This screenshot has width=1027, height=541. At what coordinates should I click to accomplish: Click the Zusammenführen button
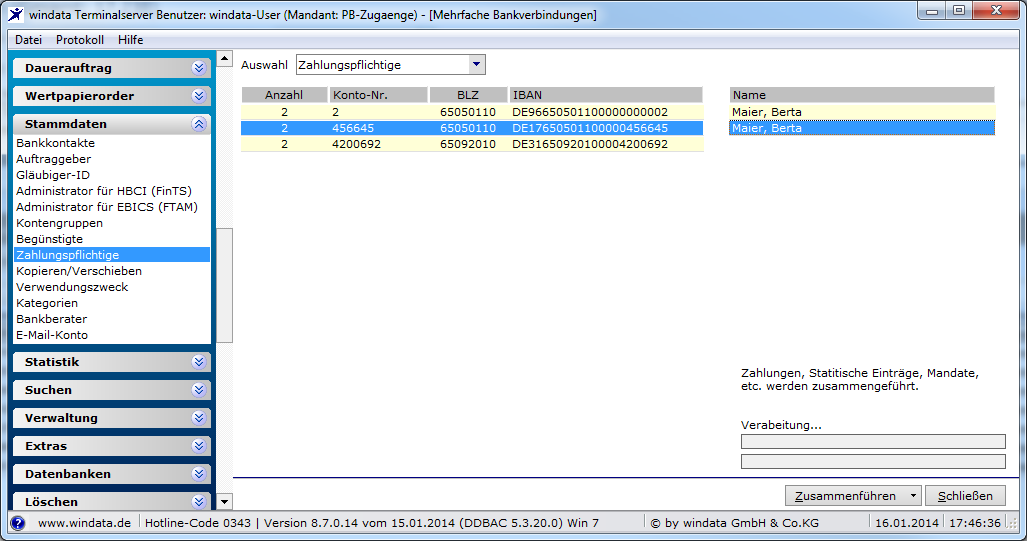(x=846, y=496)
